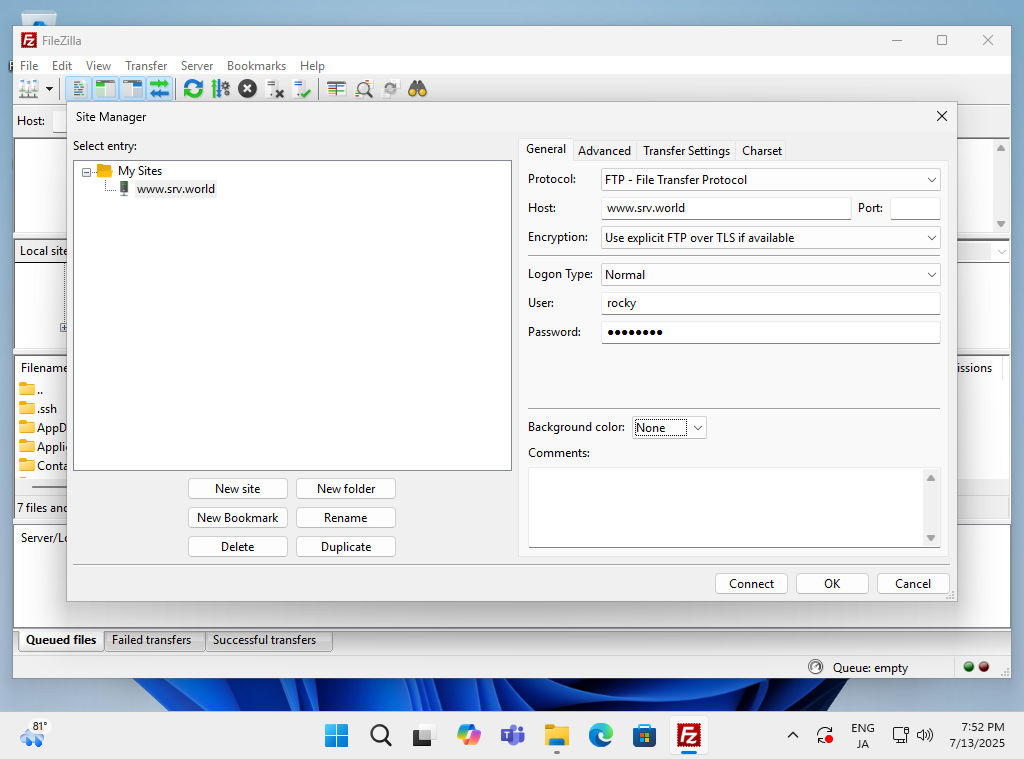
Task: Select the Queued files tab
Action: [61, 640]
